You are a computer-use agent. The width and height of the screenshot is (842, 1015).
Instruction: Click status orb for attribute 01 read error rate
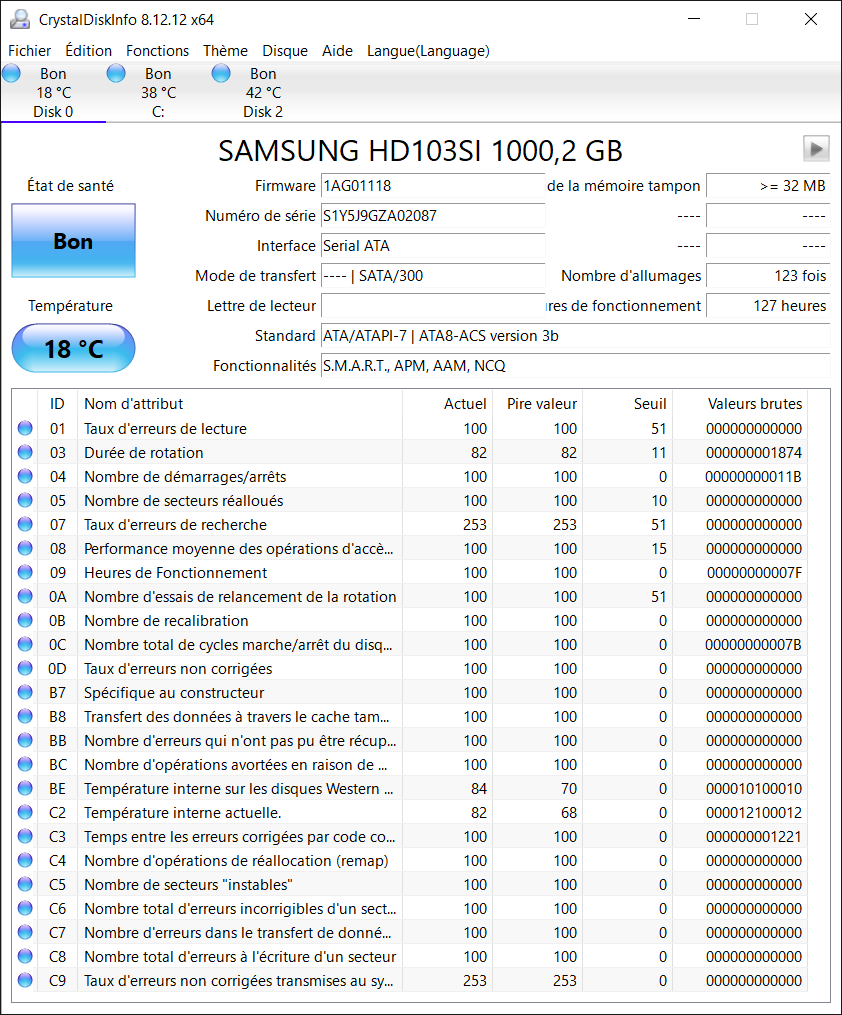(25, 429)
